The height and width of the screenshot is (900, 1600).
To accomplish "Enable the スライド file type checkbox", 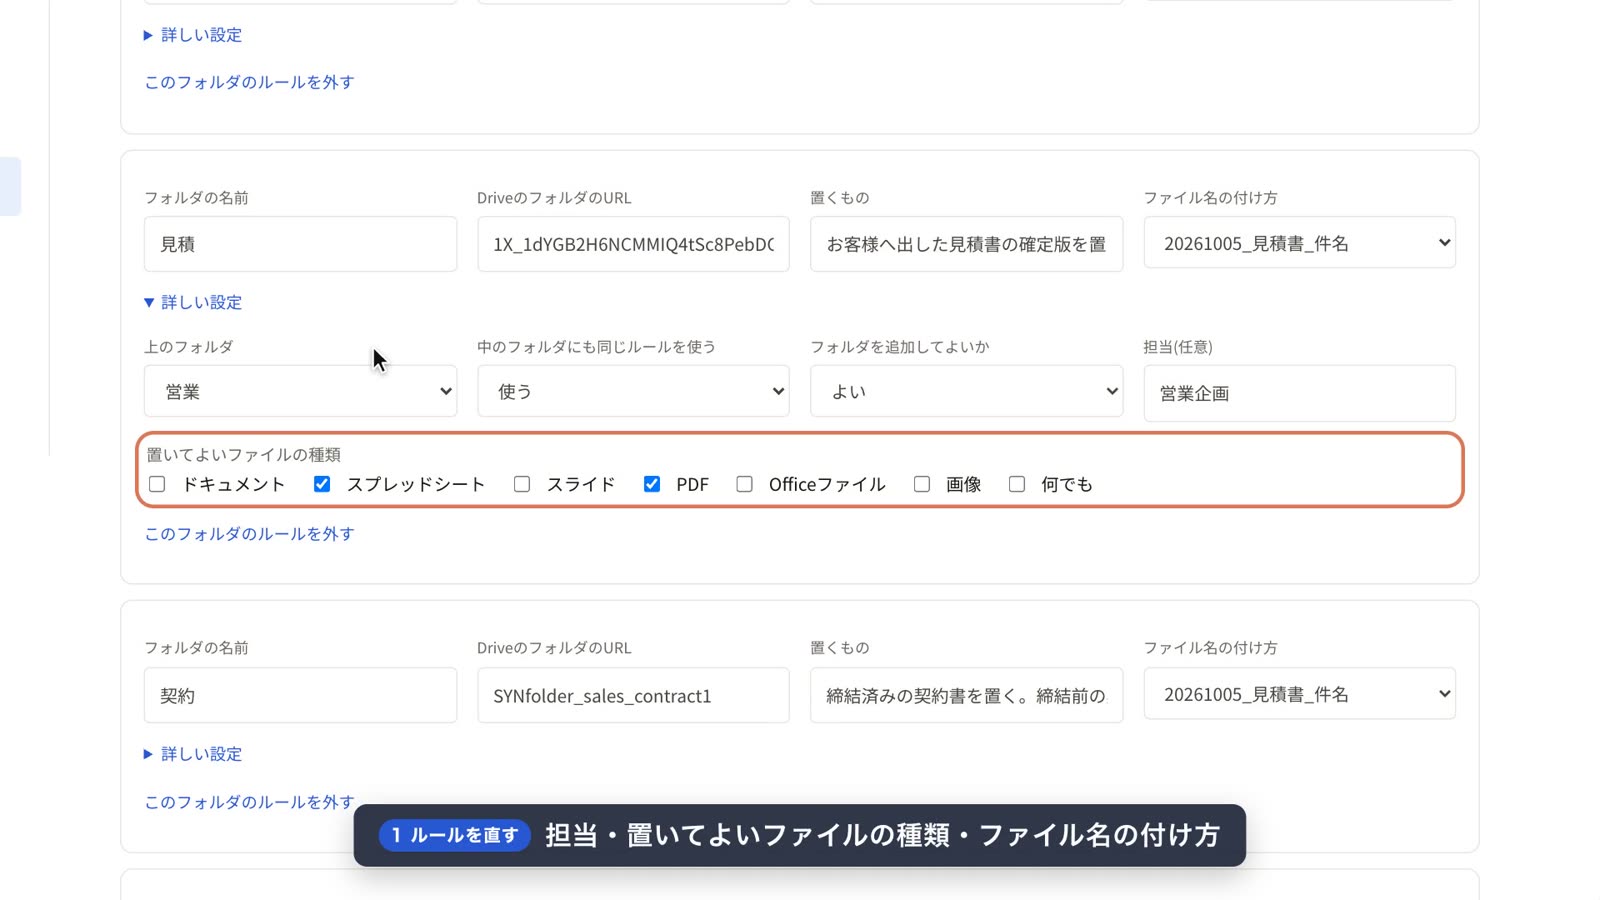I will click(x=522, y=484).
